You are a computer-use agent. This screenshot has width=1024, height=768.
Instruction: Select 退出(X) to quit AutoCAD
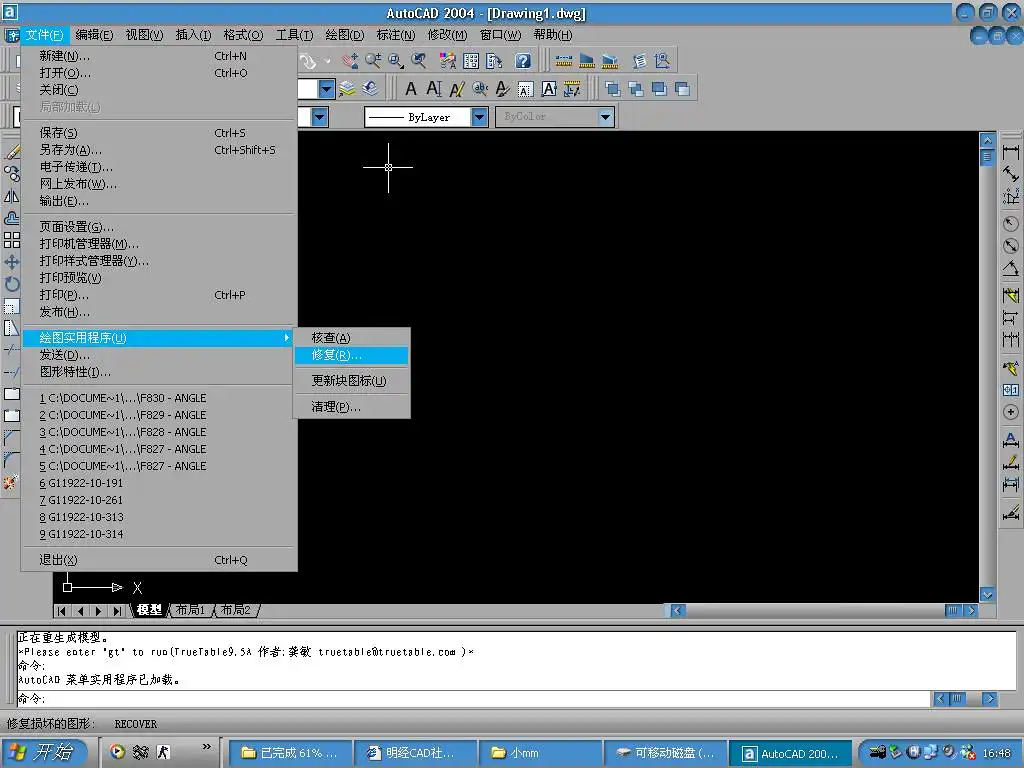157,560
